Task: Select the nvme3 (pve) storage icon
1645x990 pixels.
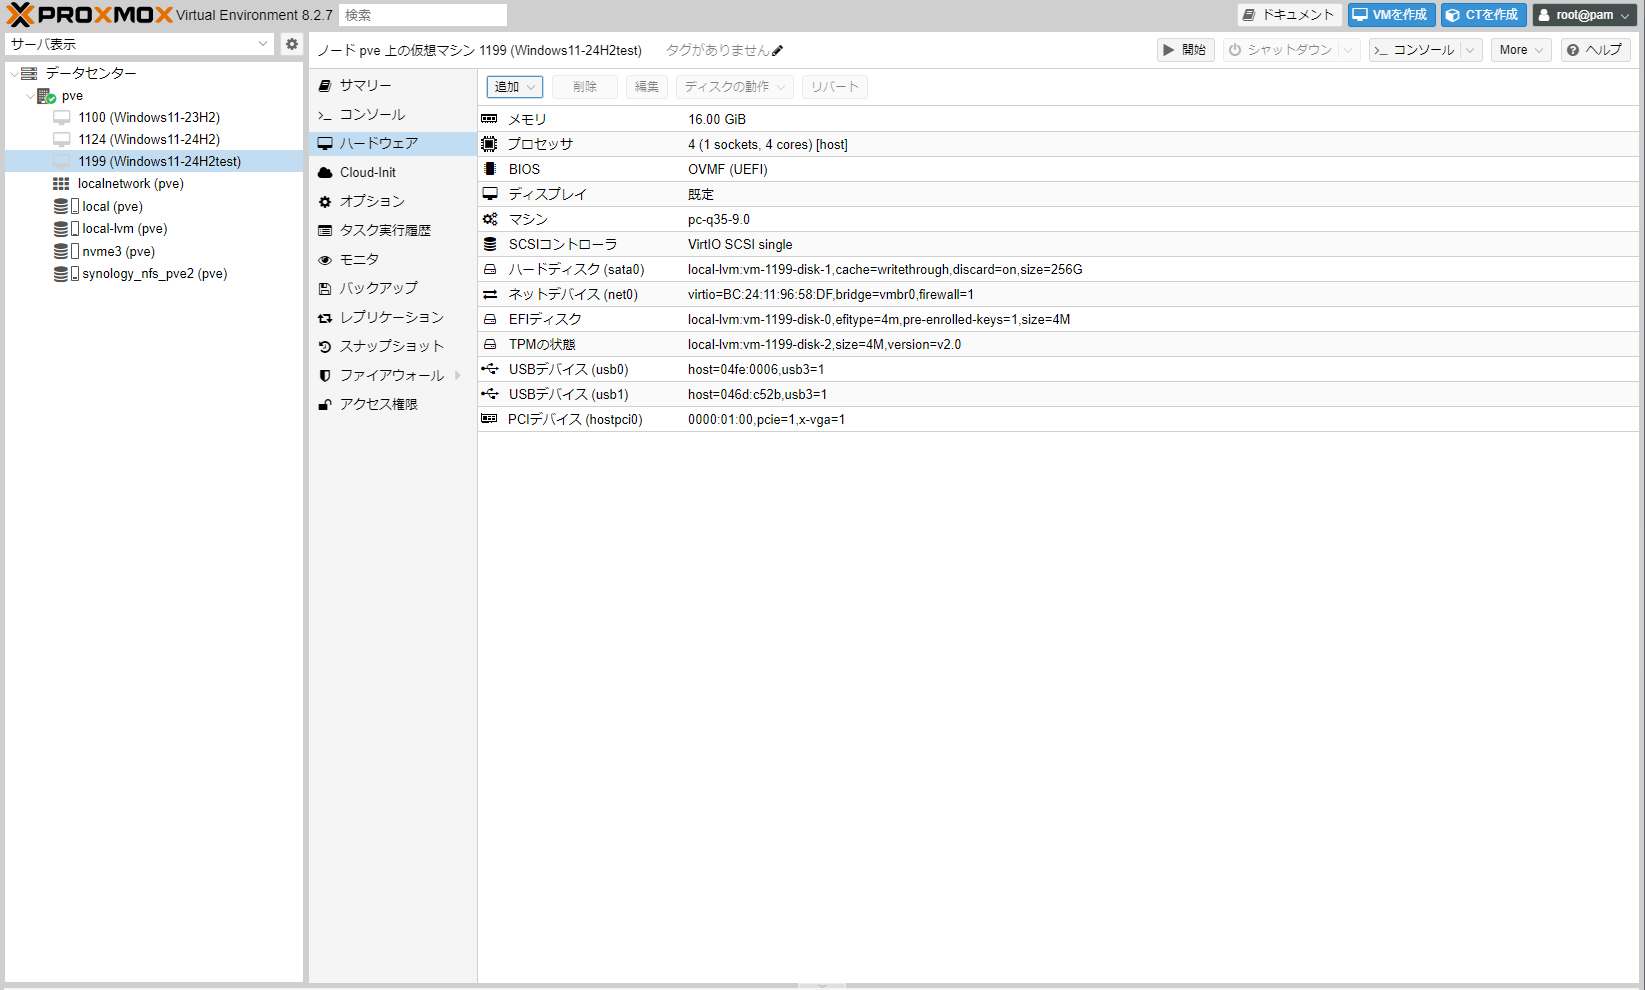Action: coord(61,252)
